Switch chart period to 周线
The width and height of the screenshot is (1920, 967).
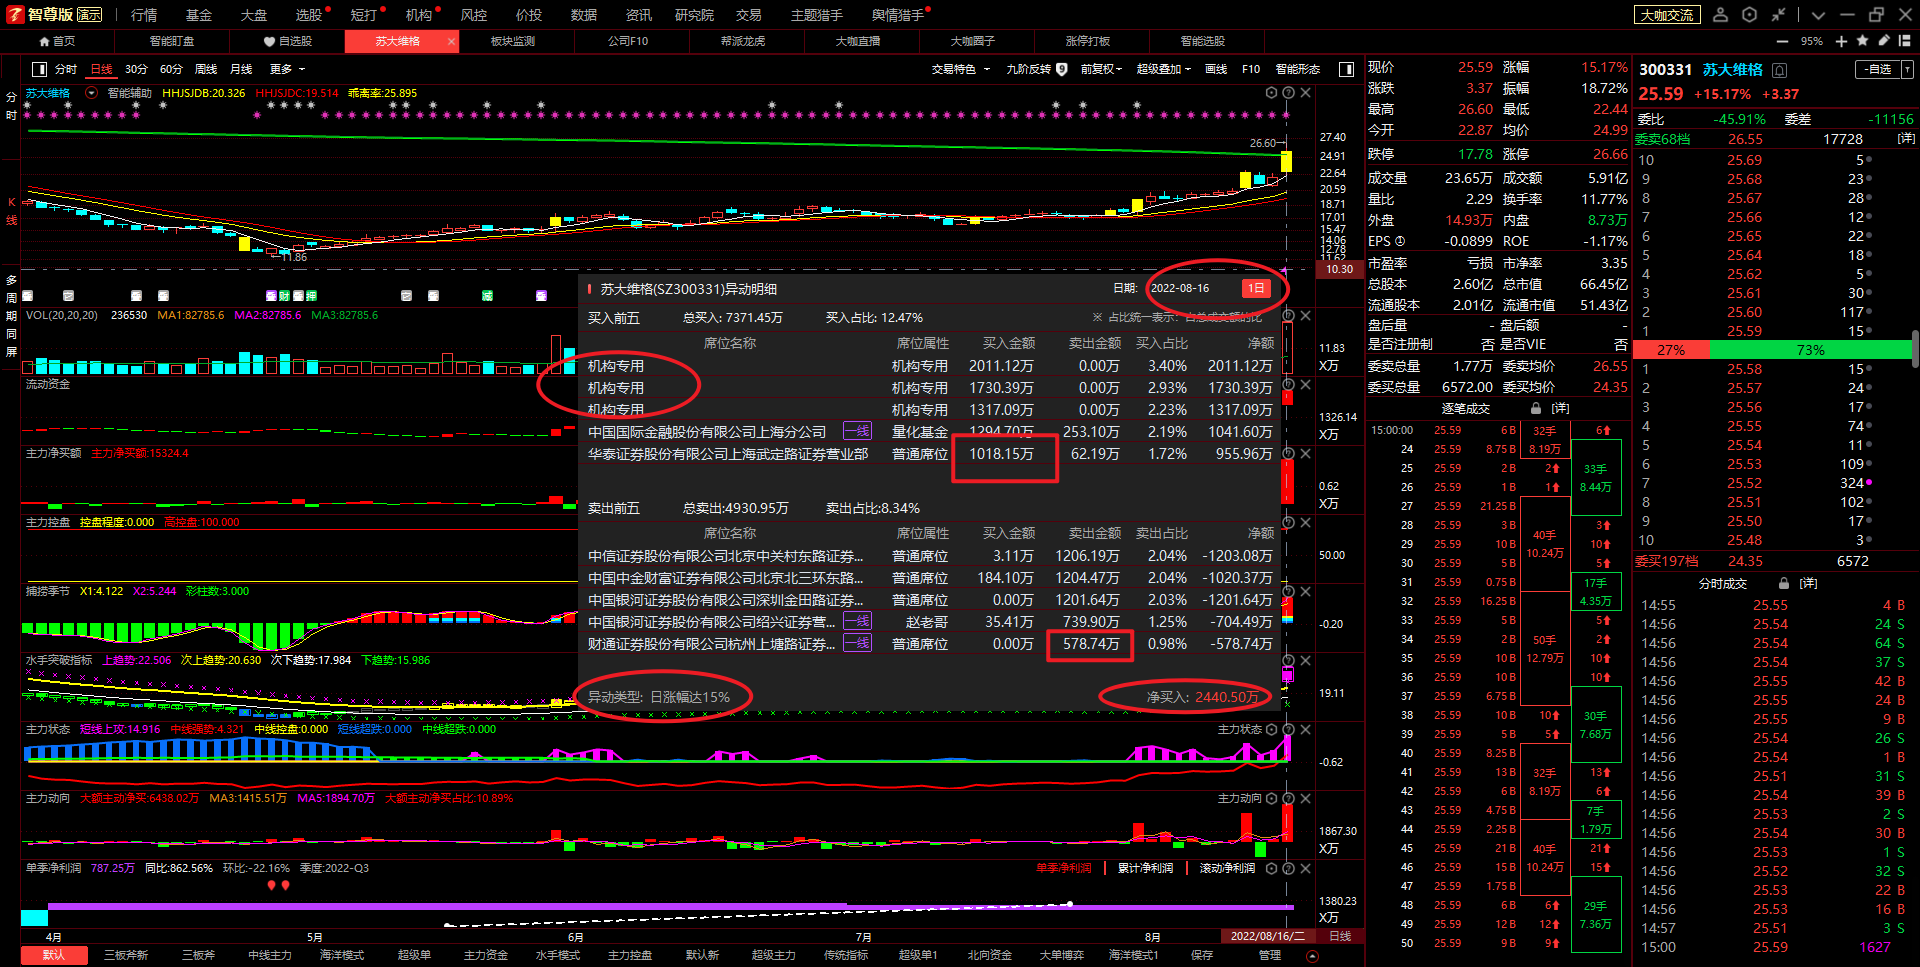[x=206, y=69]
